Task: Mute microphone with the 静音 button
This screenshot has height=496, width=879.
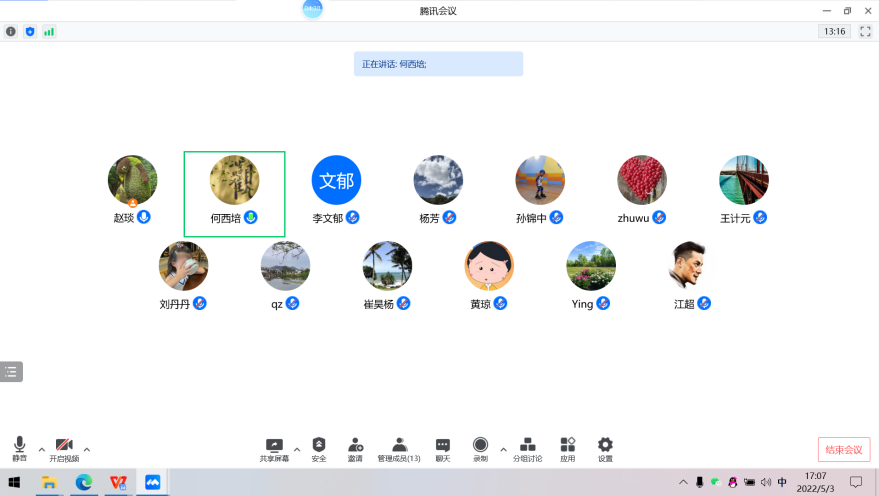Action: click(19, 448)
